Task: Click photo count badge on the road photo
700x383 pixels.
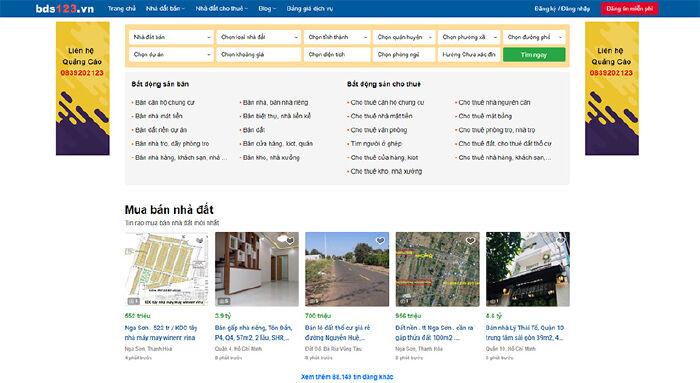Action: coord(314,301)
